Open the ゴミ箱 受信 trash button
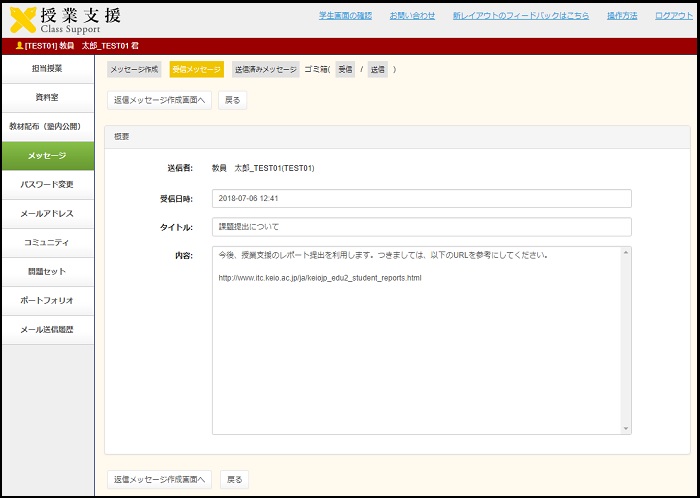The height and width of the screenshot is (498, 700). (345, 70)
